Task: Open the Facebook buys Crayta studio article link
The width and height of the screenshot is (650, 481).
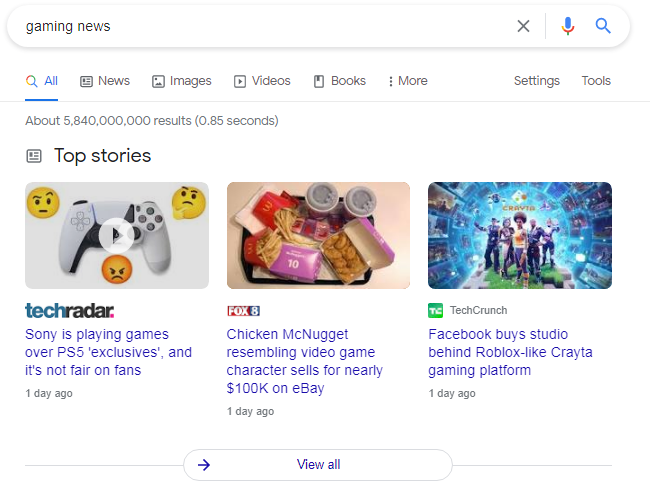Action: point(510,352)
